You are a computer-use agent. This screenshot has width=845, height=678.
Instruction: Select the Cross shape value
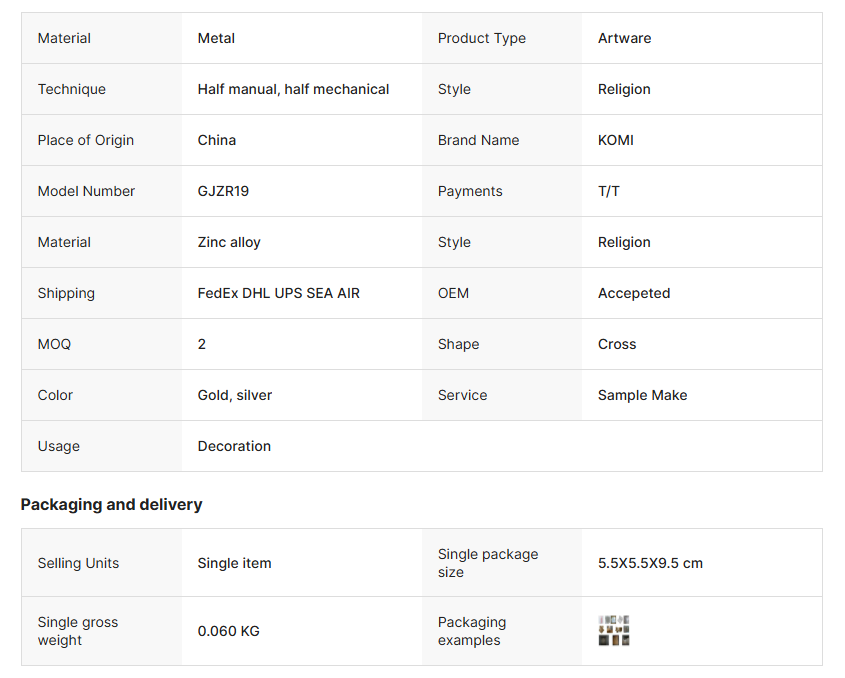coord(617,344)
